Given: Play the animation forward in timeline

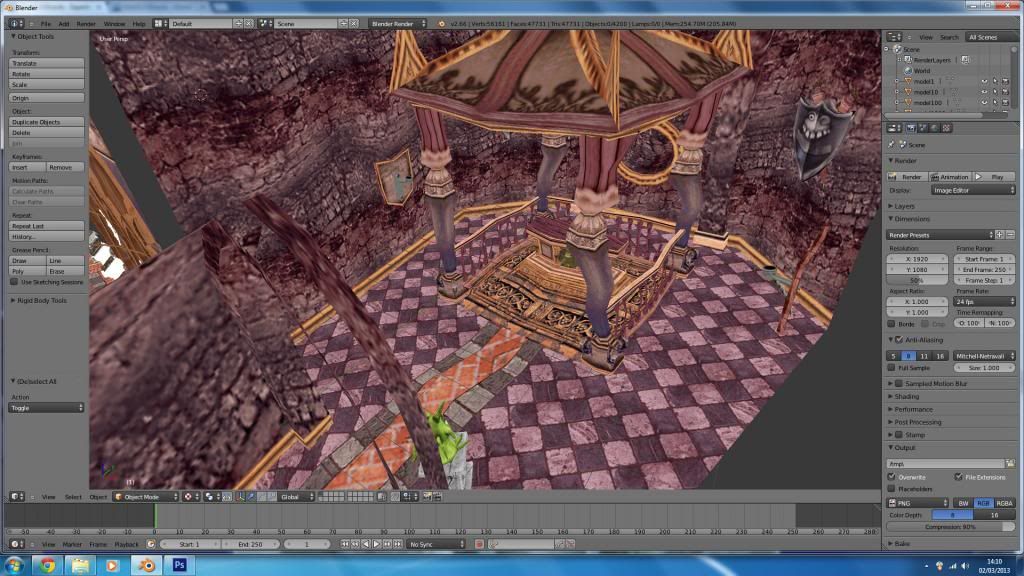Looking at the screenshot, I should point(377,544).
